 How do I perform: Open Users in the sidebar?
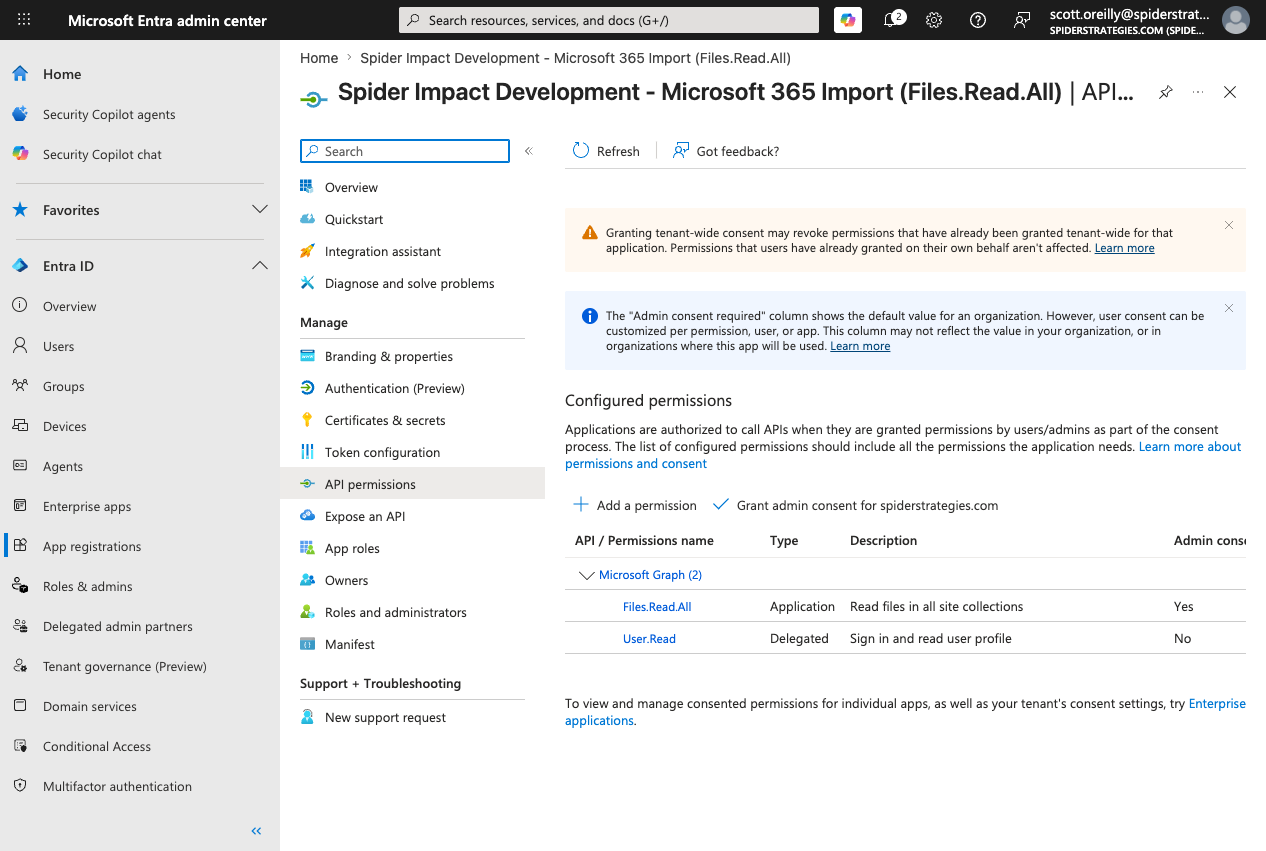click(x=58, y=346)
